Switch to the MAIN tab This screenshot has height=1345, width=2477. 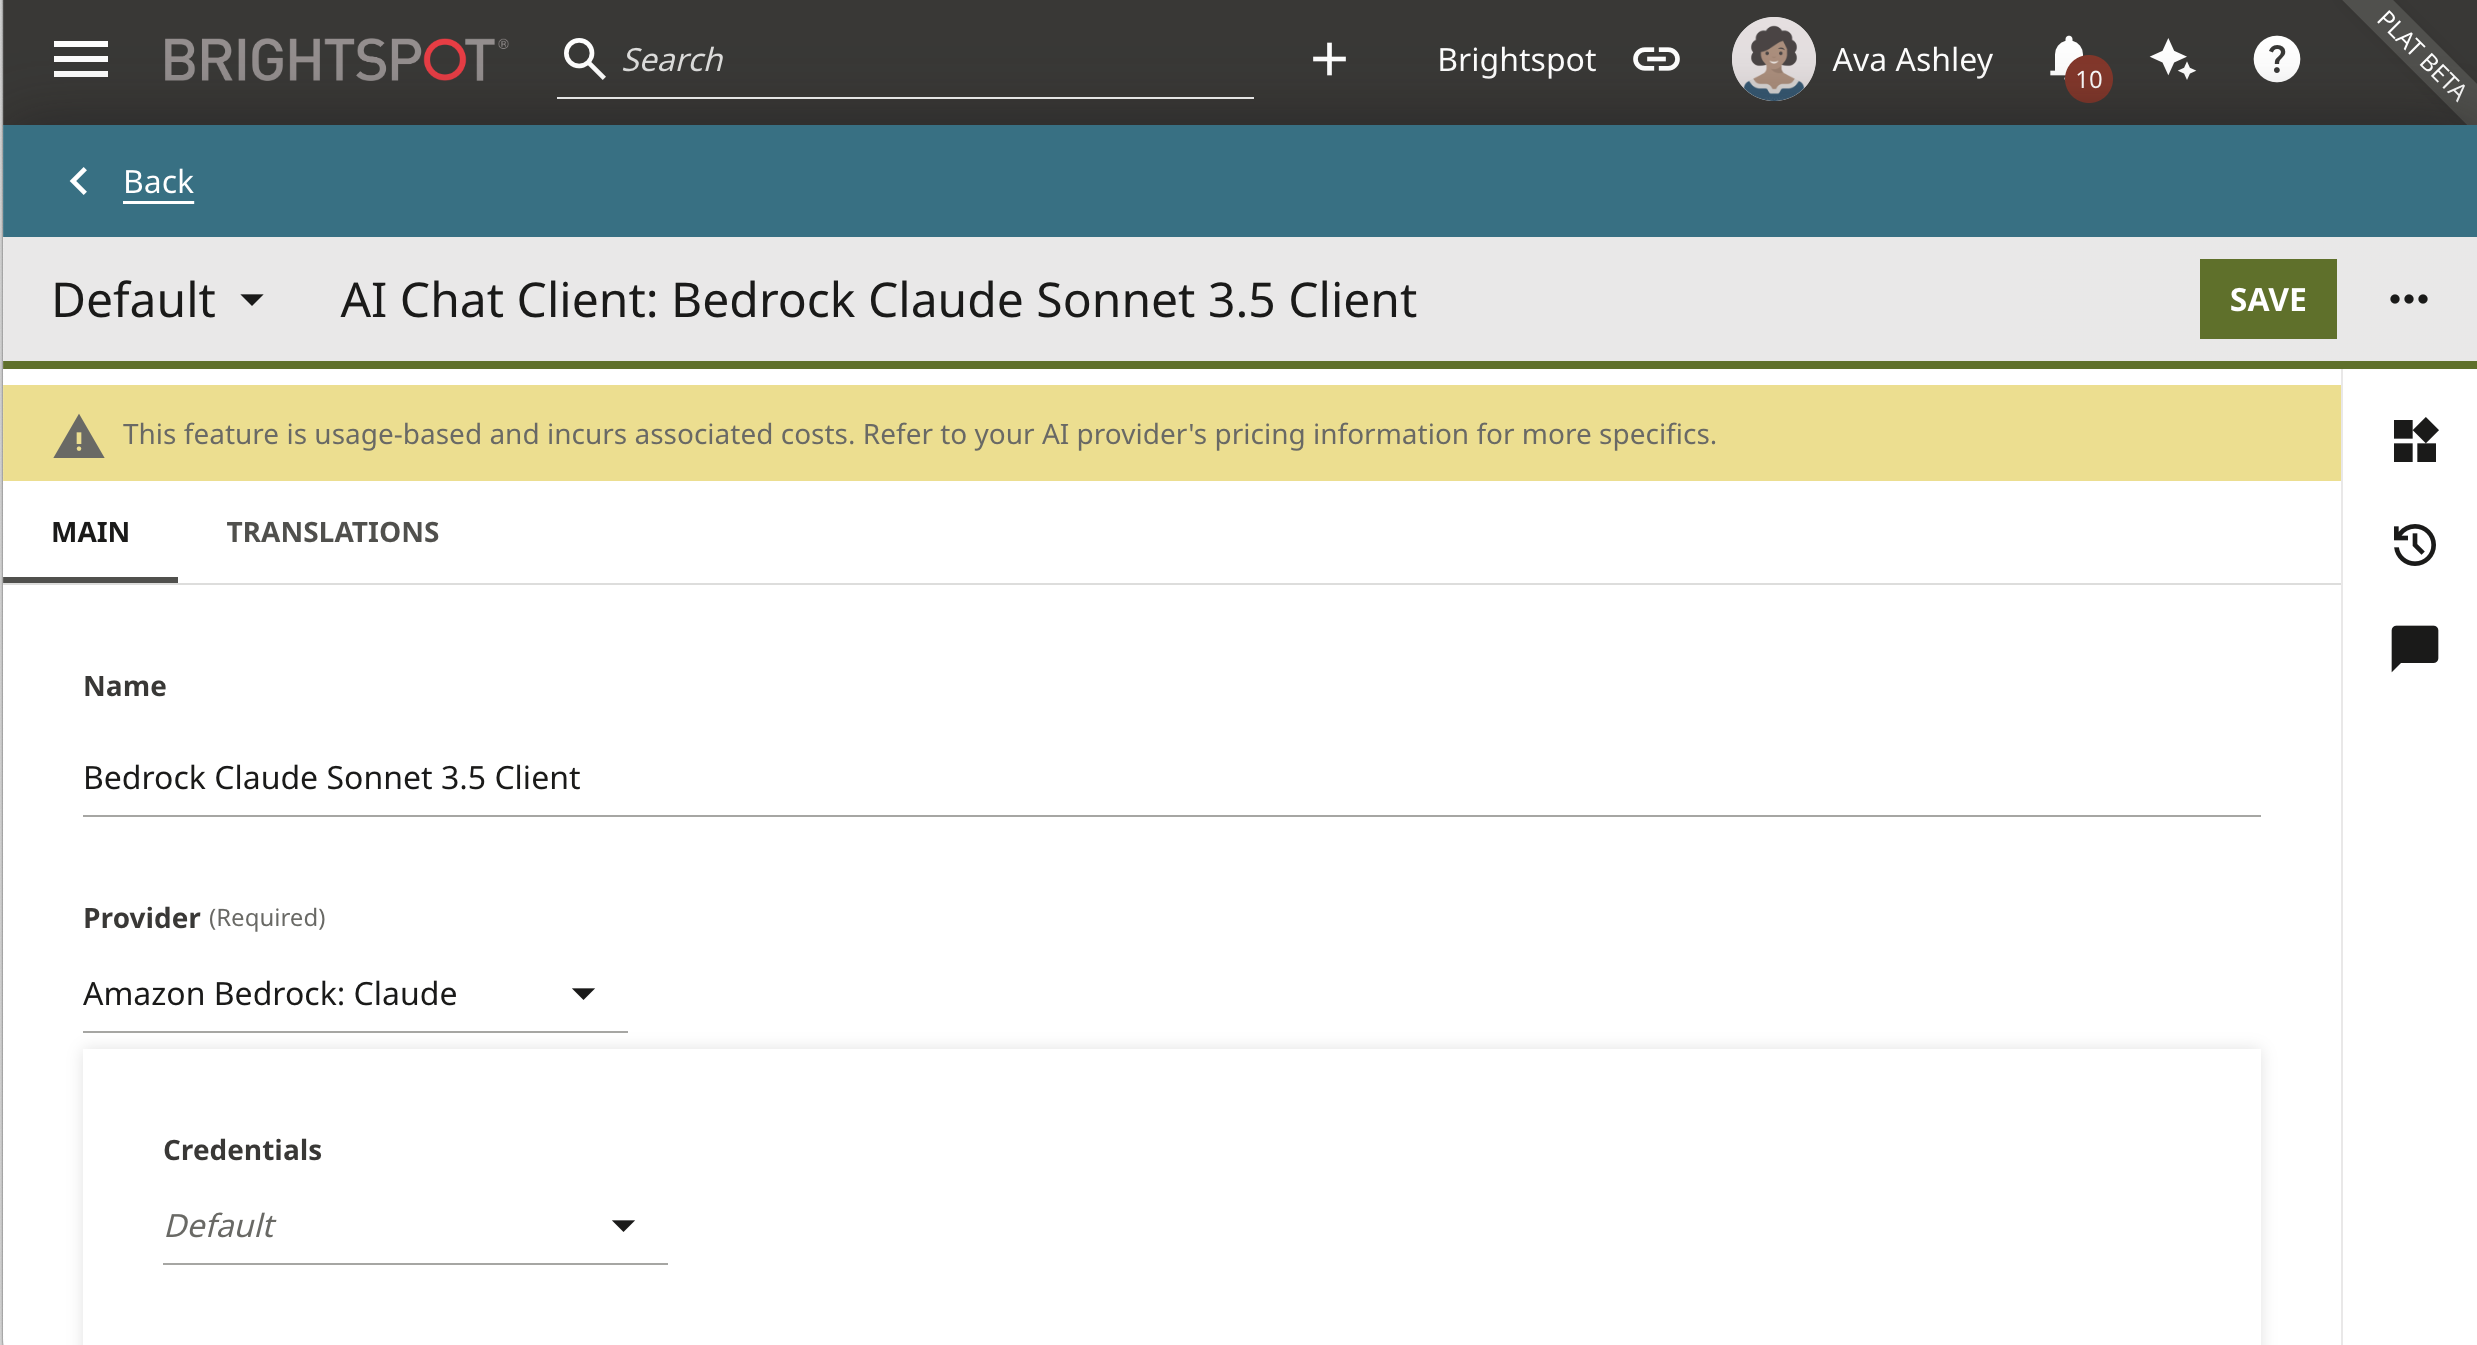coord(90,532)
